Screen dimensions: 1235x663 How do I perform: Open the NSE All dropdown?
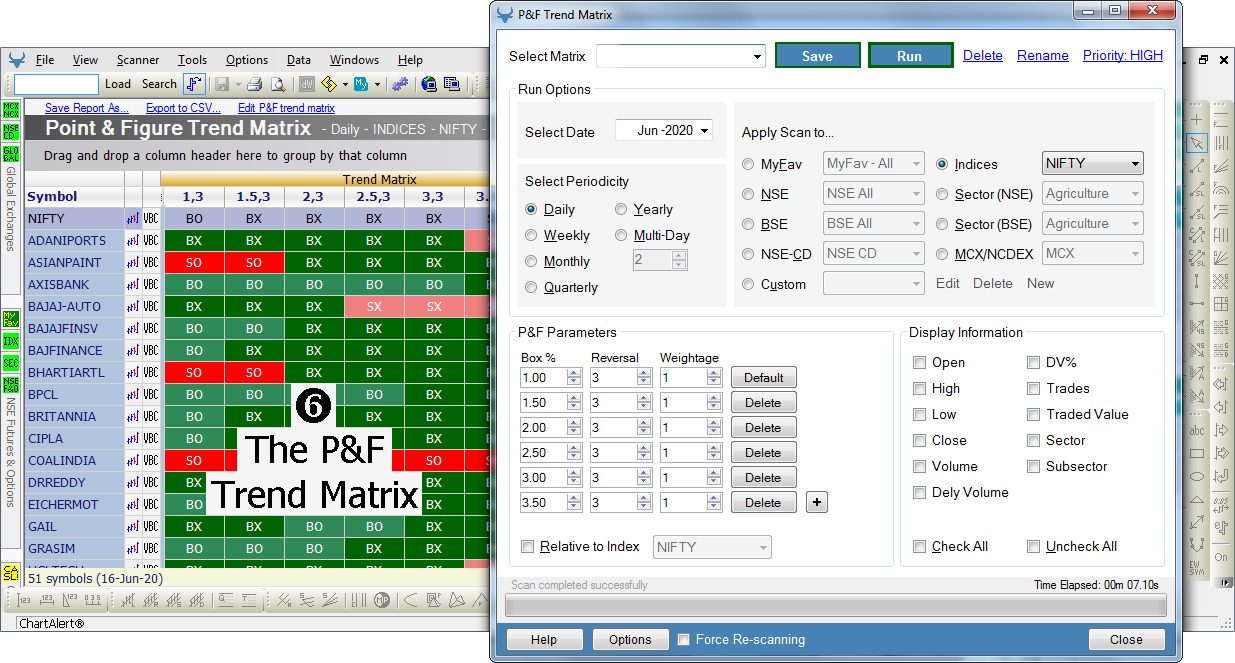(x=873, y=193)
